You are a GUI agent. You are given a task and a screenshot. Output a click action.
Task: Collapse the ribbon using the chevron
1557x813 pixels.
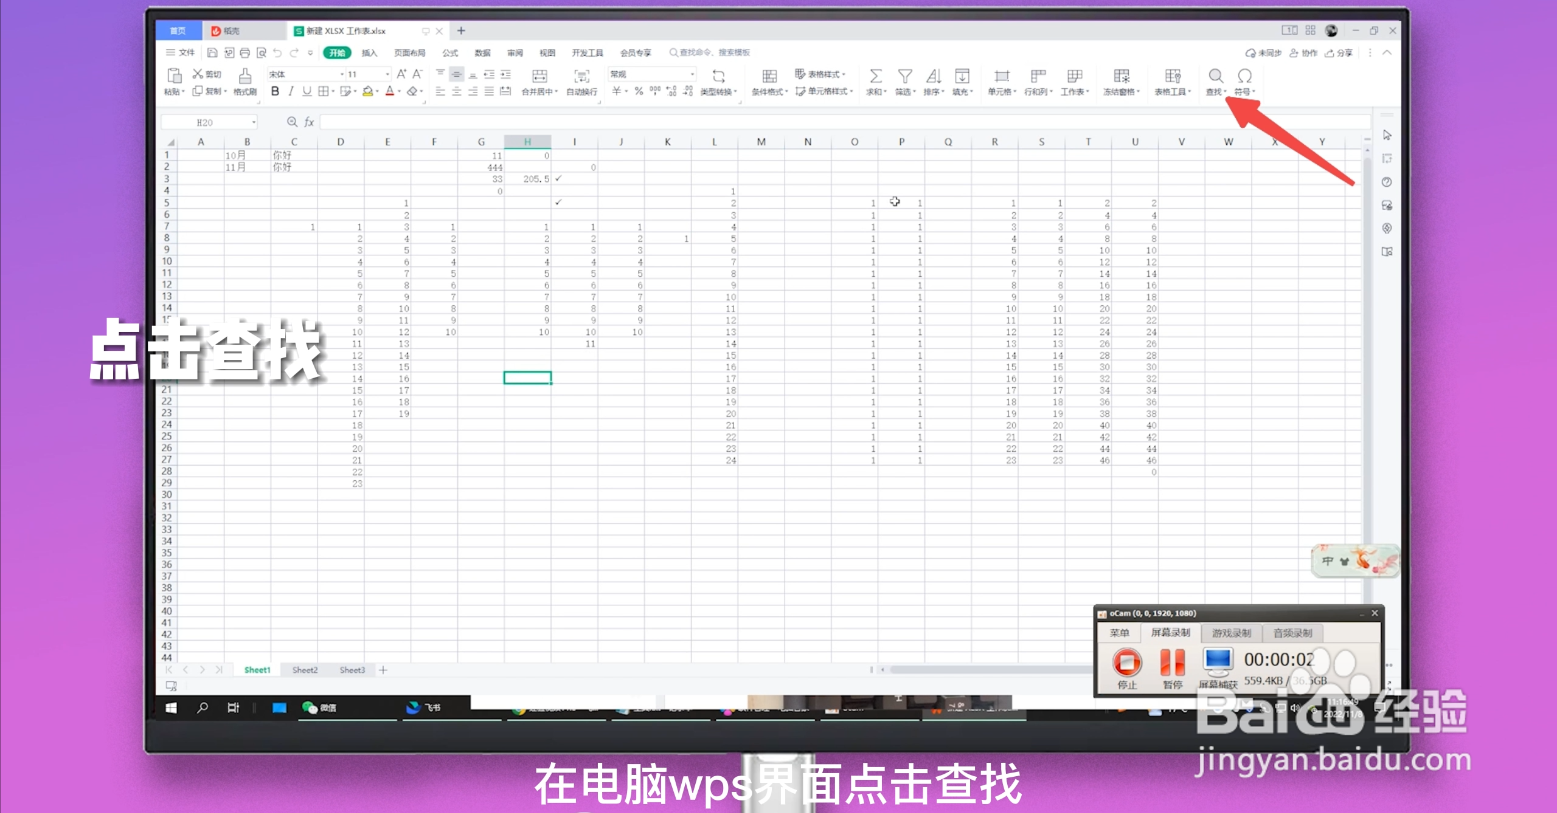(1387, 53)
